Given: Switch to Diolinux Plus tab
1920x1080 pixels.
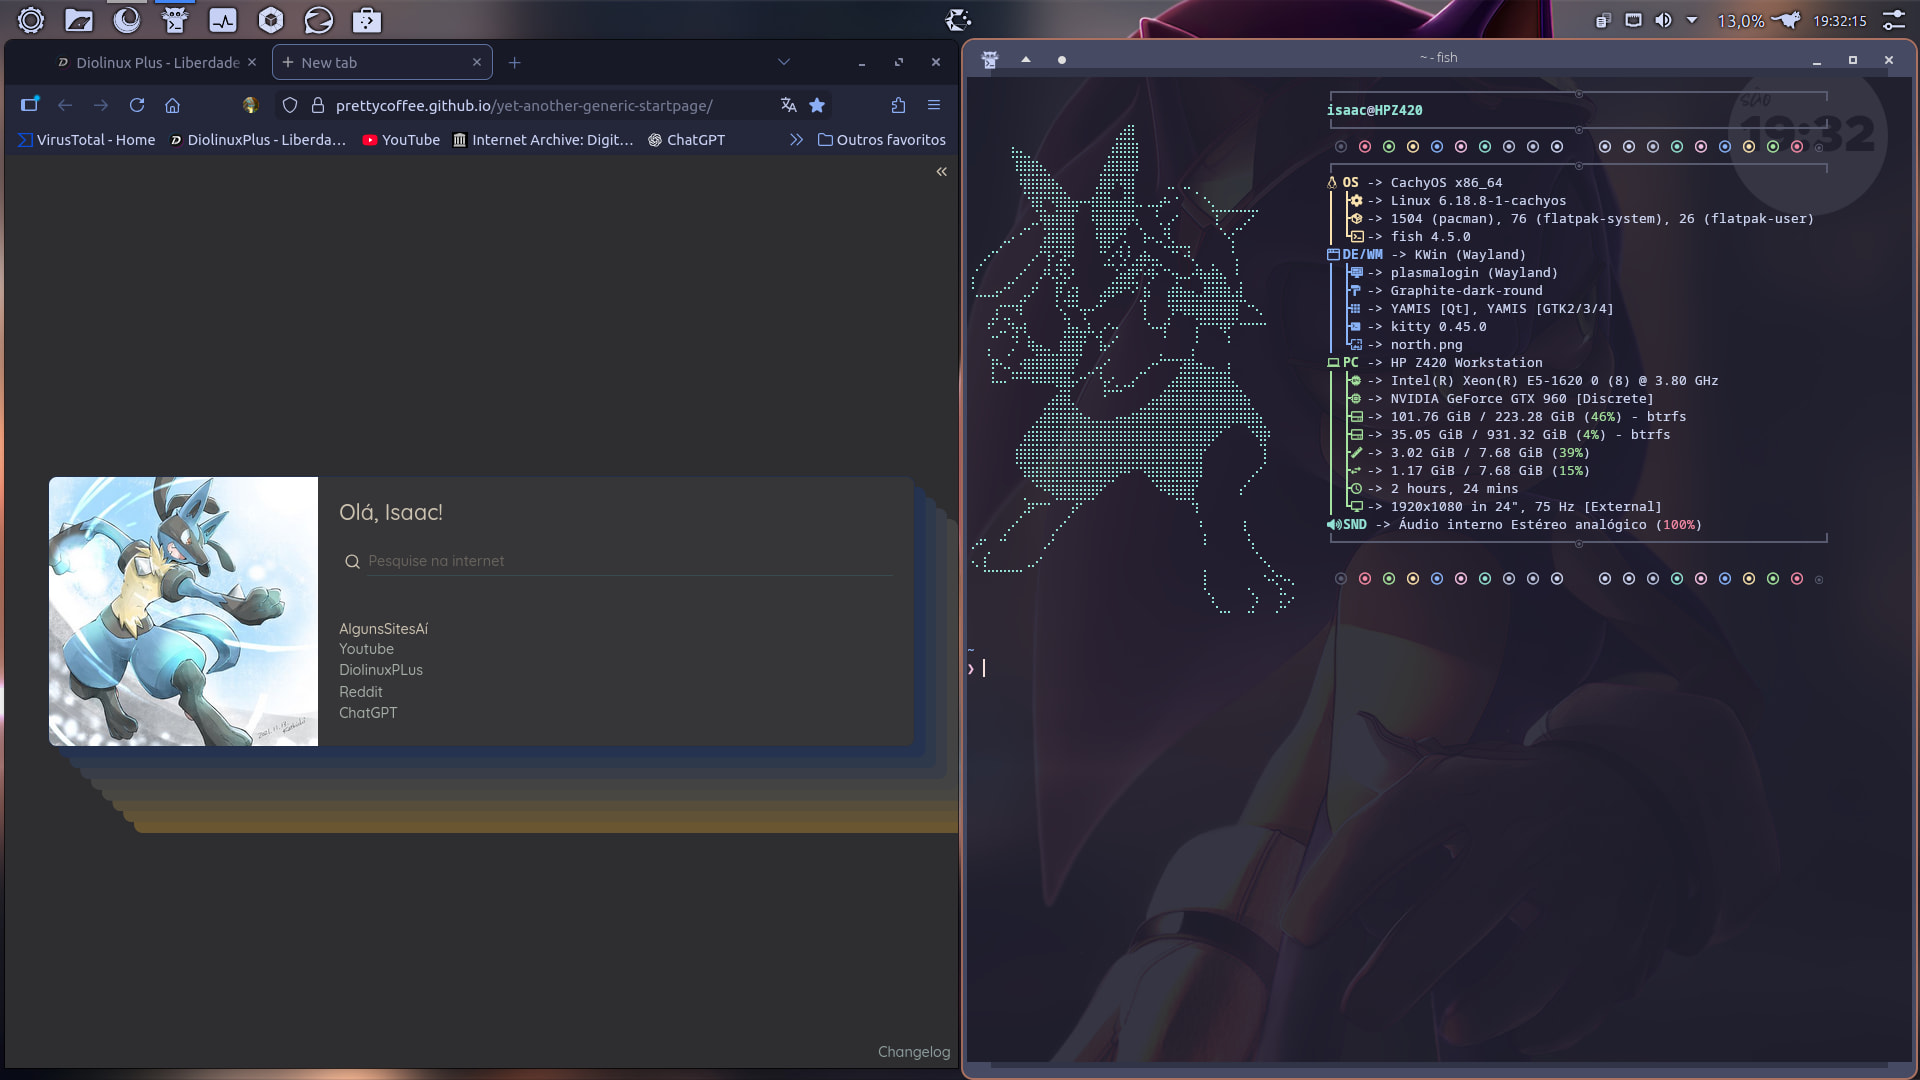Looking at the screenshot, I should (x=150, y=62).
